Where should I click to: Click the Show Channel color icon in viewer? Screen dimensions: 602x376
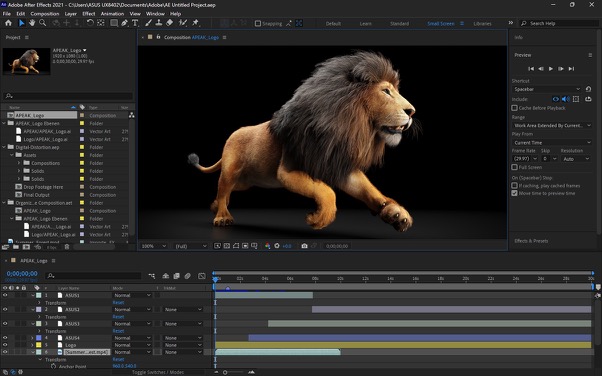tap(268, 246)
